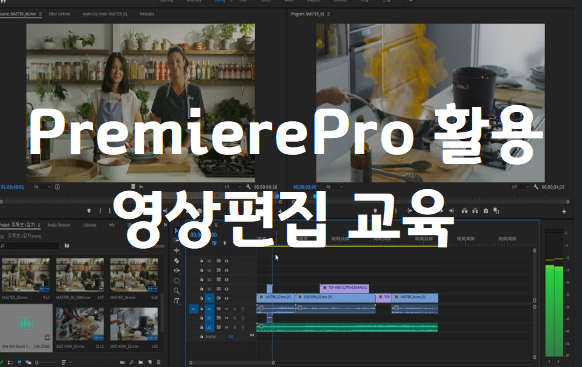Open the Find icon in Project panel
582x367 pixels.
(x=131, y=362)
